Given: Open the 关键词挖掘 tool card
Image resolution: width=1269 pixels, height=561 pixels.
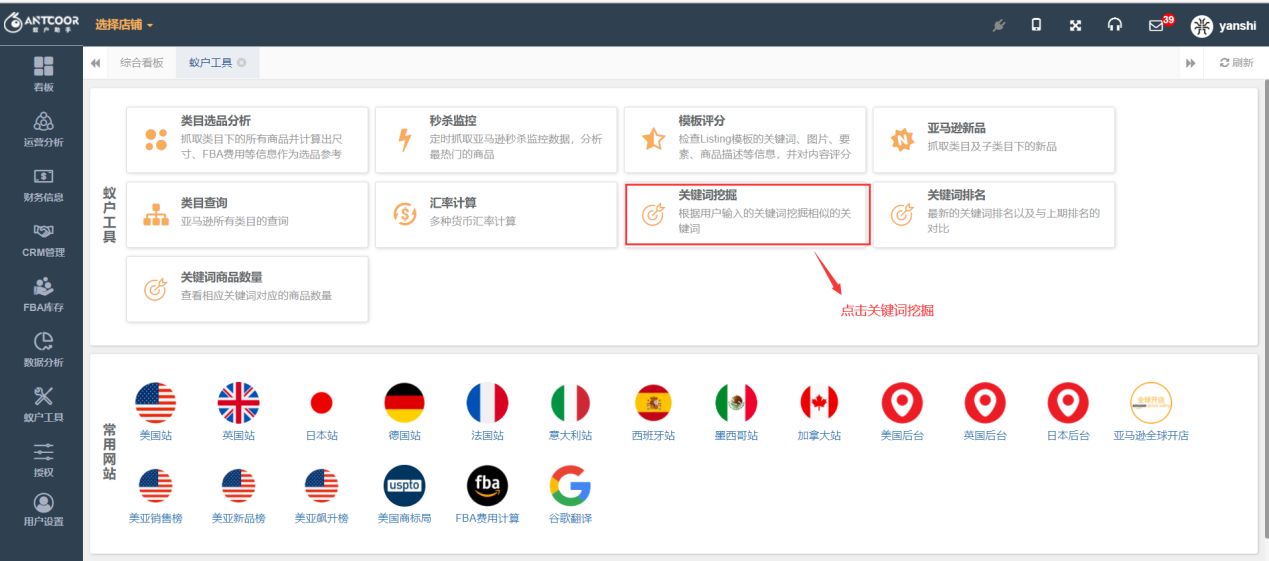Looking at the screenshot, I should (x=747, y=214).
